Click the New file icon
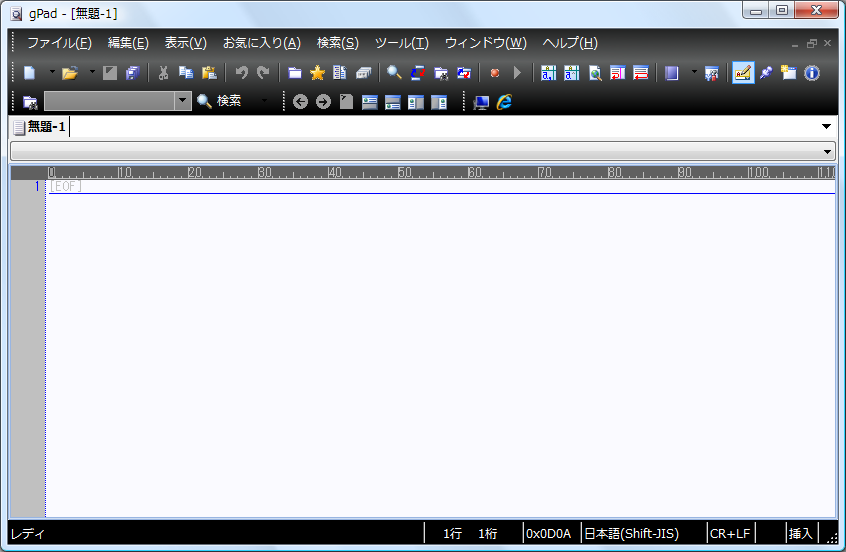846x552 pixels. [x=30, y=73]
